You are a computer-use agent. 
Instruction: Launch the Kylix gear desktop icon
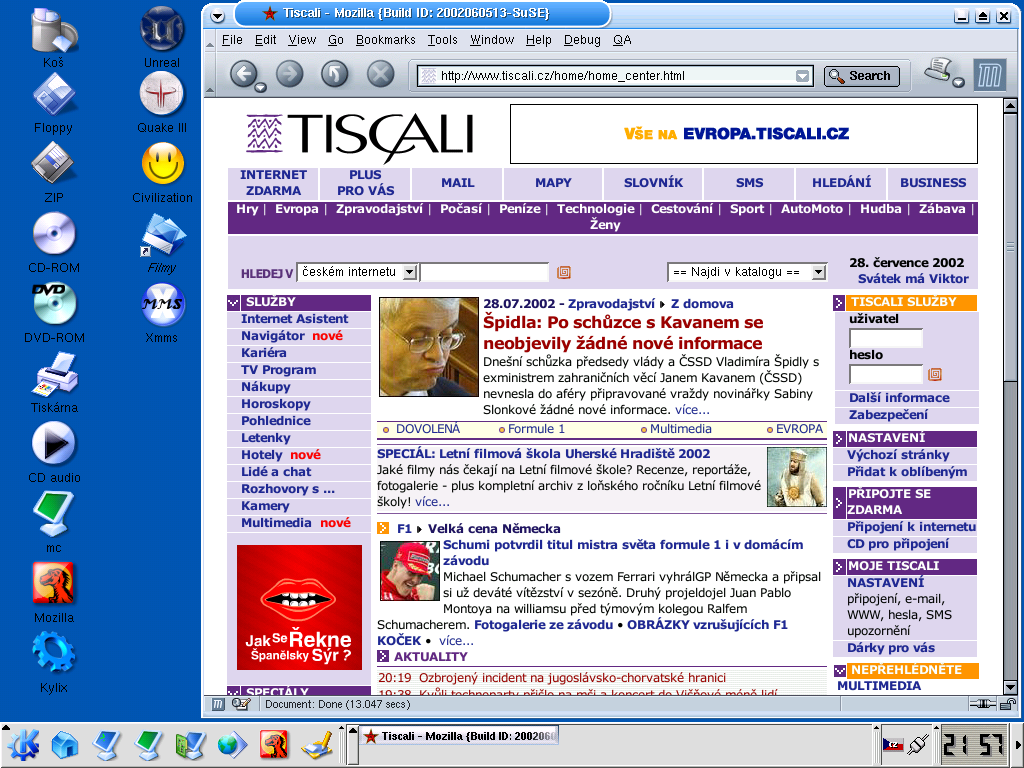[54, 653]
